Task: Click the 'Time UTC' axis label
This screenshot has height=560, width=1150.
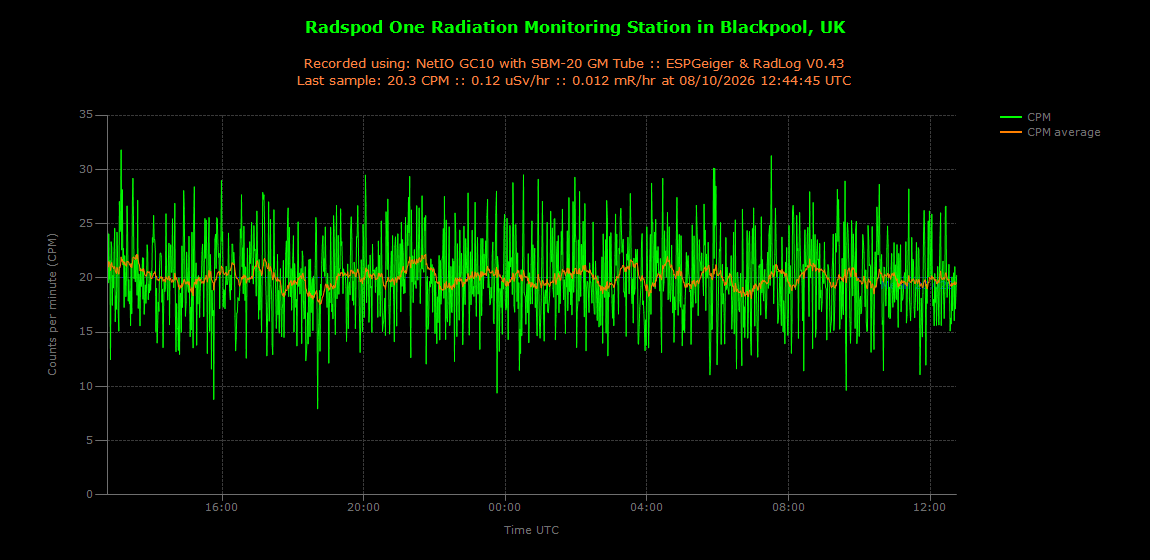Action: click(x=532, y=529)
